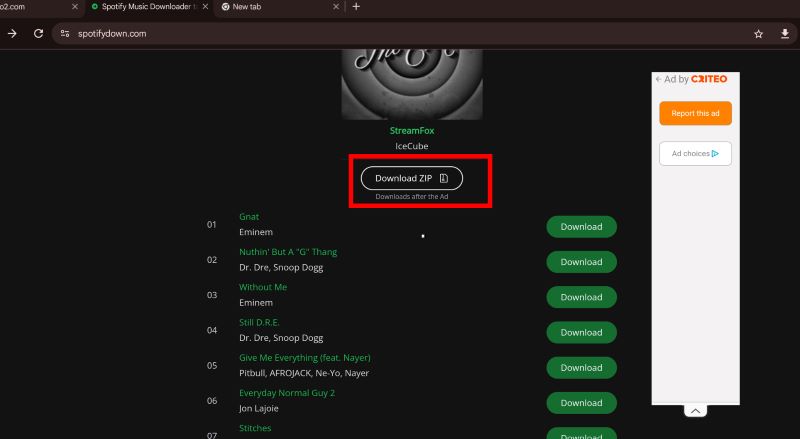The height and width of the screenshot is (439, 800).
Task: Open the Nuthin' But A "G" Thang title
Action: (288, 252)
